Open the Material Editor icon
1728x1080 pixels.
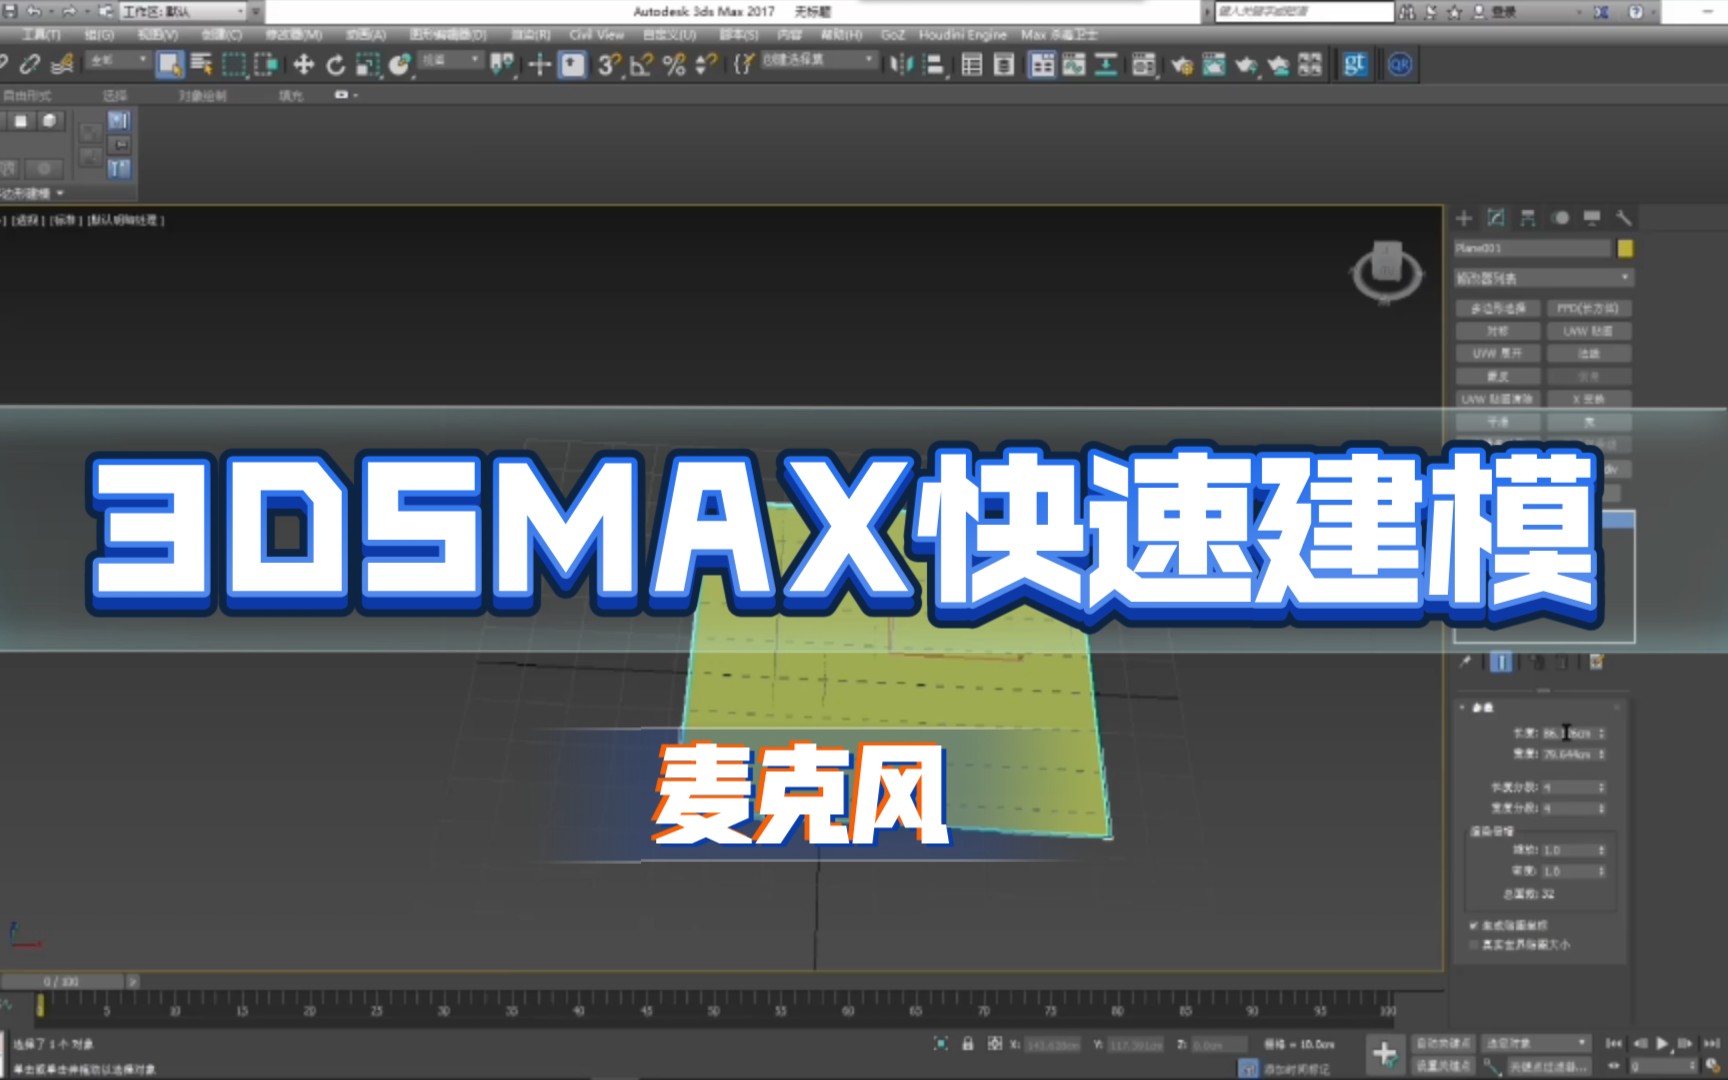[1144, 65]
